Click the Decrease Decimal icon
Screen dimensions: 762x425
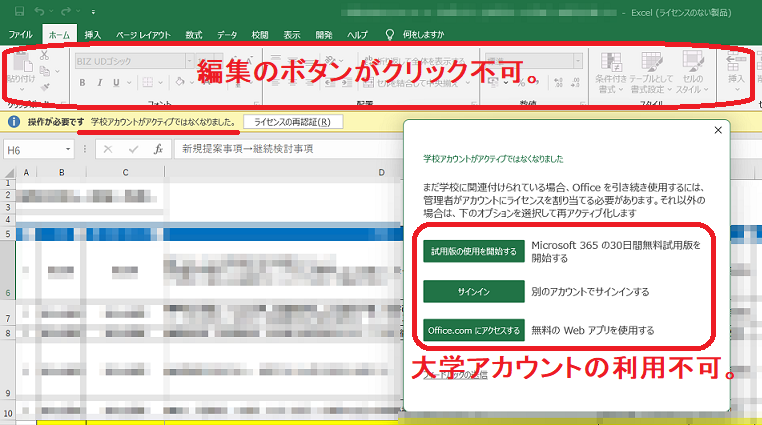tap(575, 82)
